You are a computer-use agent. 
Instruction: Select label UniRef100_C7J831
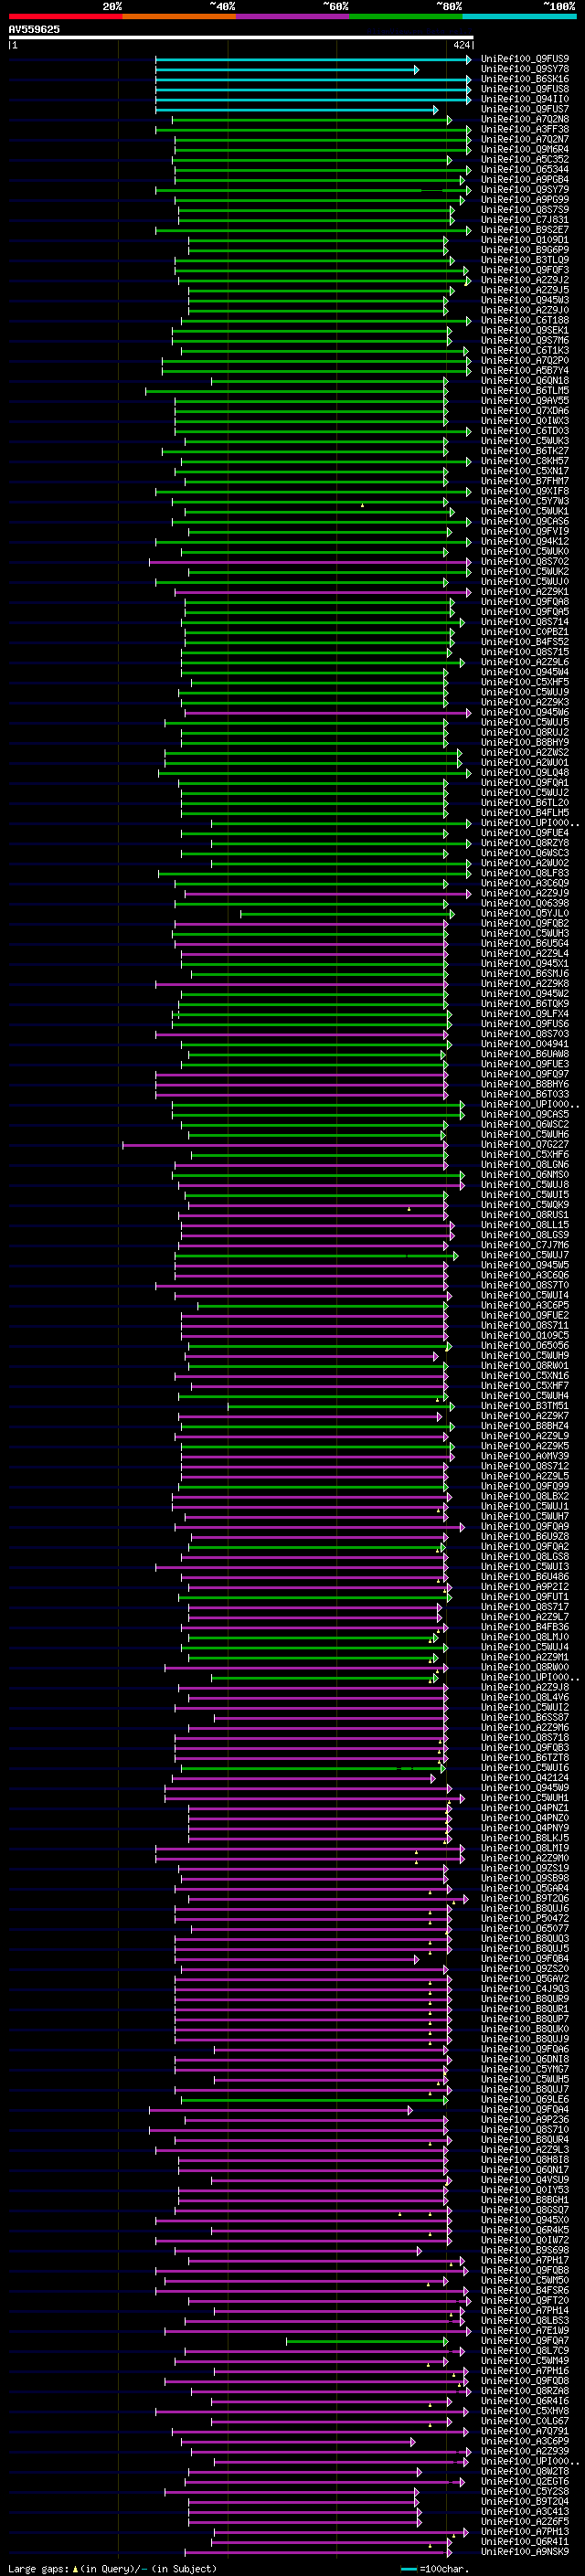525,220
